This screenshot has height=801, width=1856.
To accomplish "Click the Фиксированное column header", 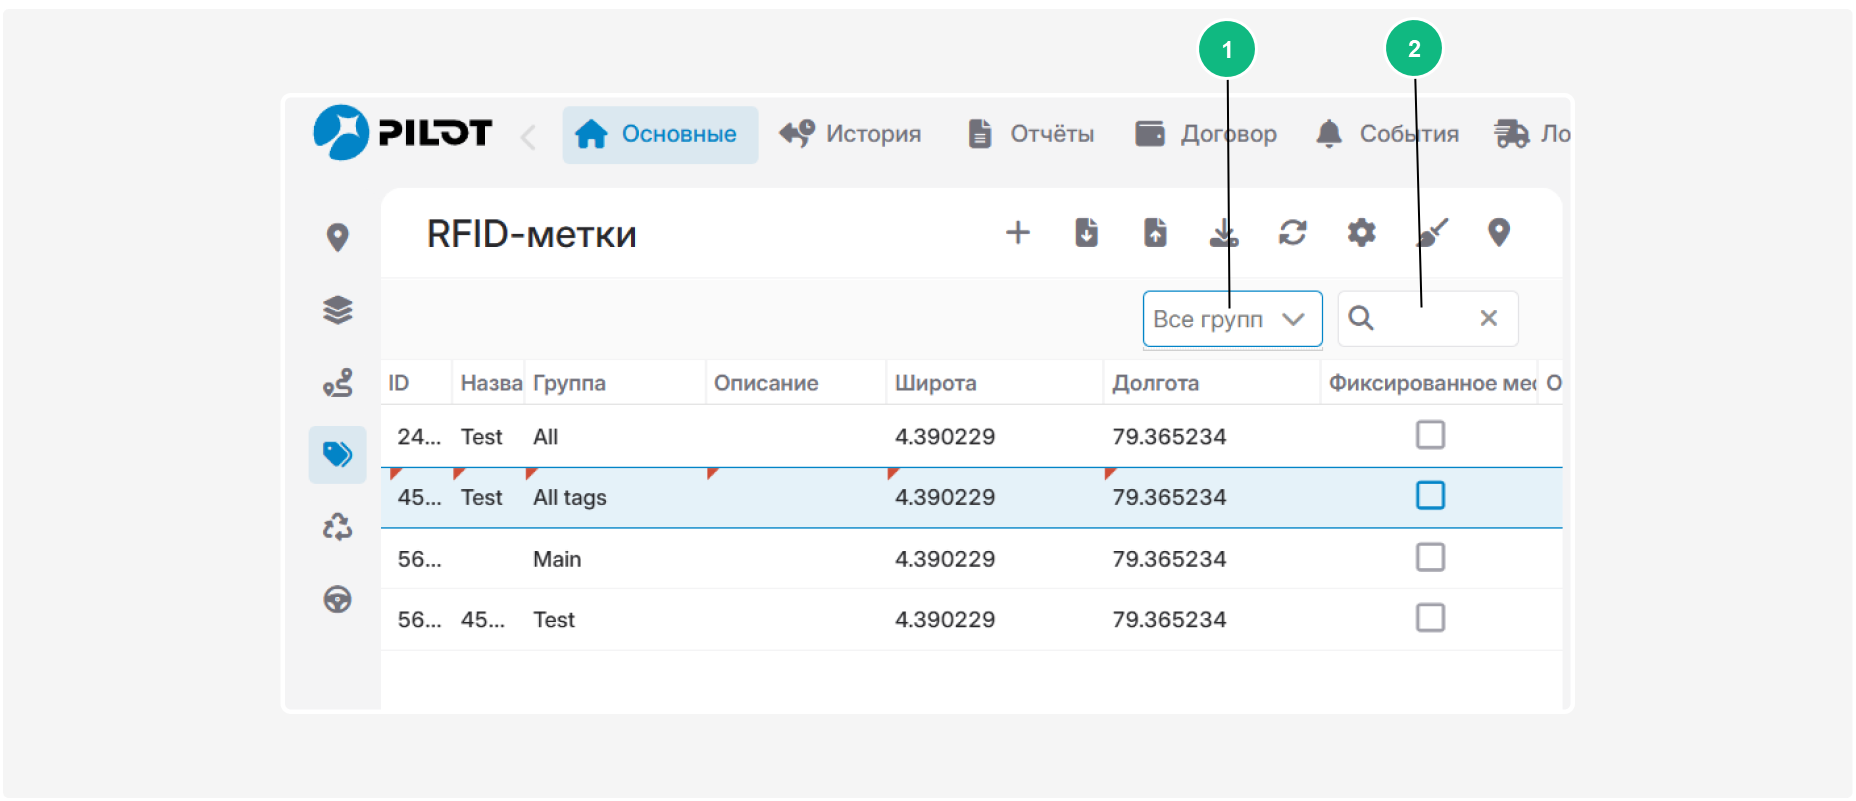I will point(1431,383).
